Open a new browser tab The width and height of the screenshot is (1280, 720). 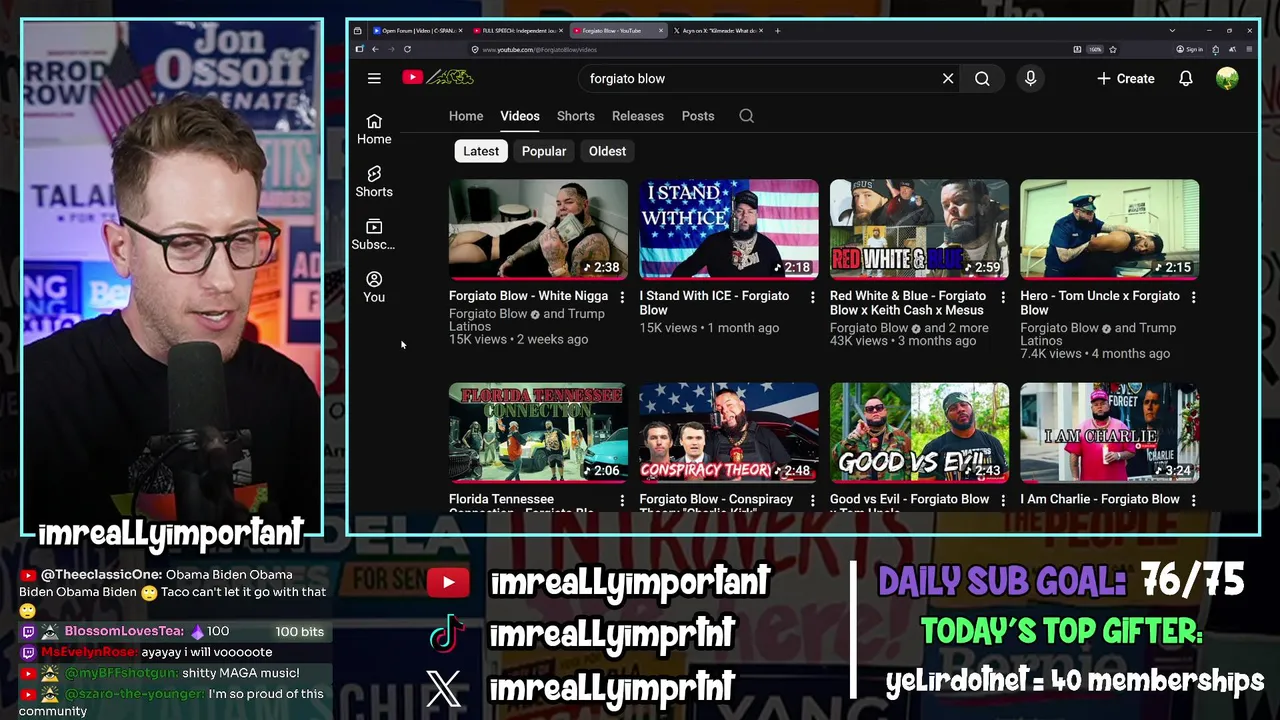(778, 31)
